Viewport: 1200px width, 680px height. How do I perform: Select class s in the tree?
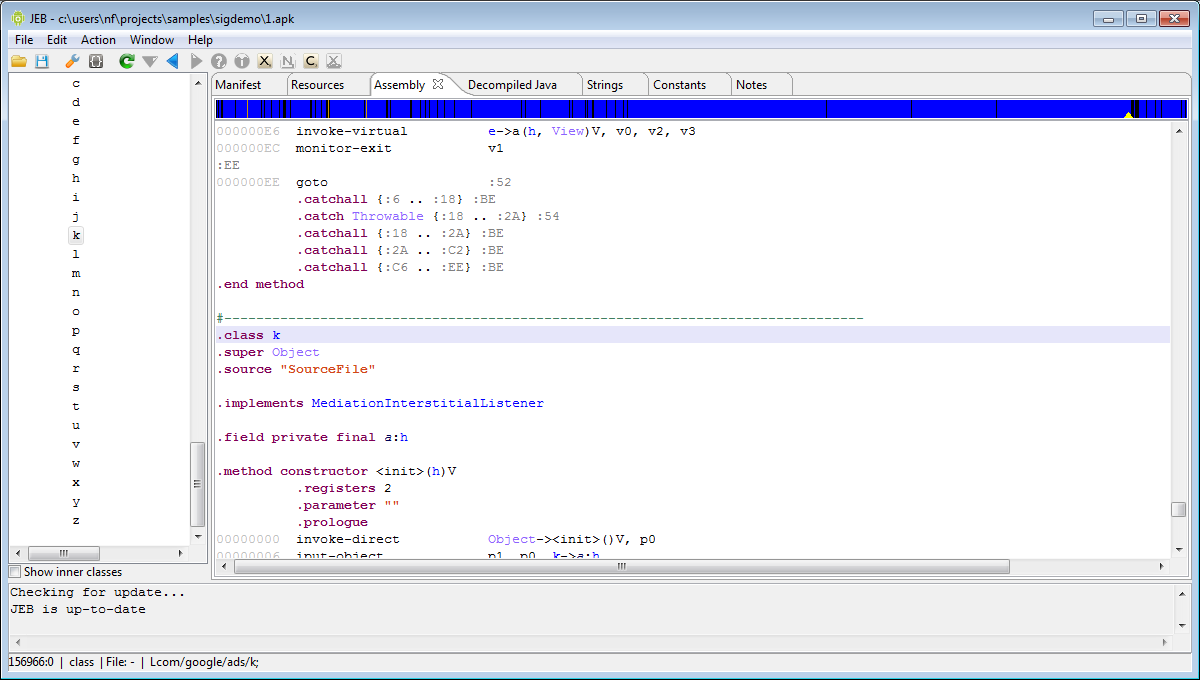(x=76, y=388)
